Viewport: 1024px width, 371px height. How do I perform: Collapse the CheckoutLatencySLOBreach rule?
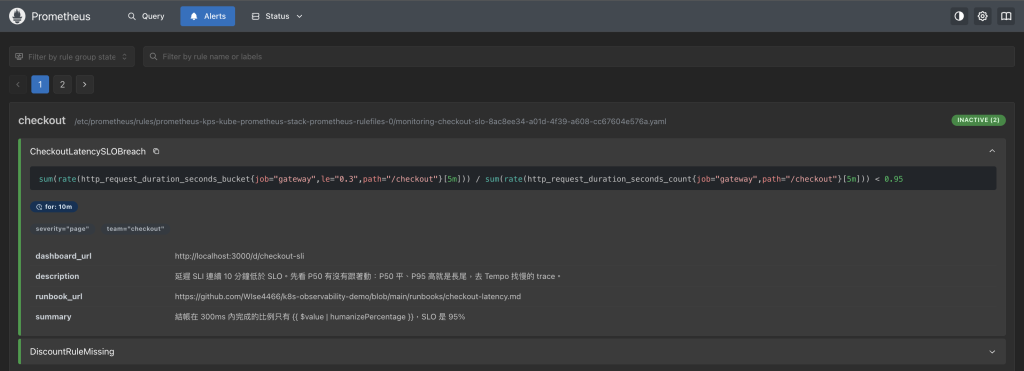[992, 151]
